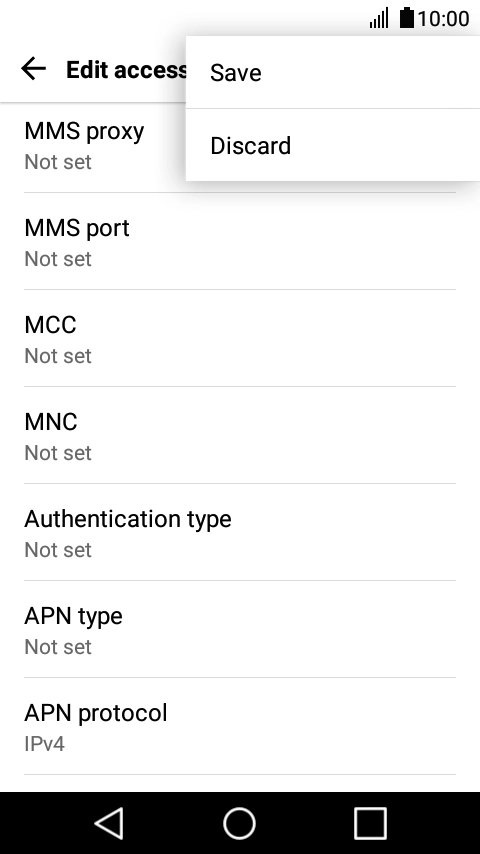Select Discard from the overflow menu
The width and height of the screenshot is (480, 854).
[x=333, y=145]
